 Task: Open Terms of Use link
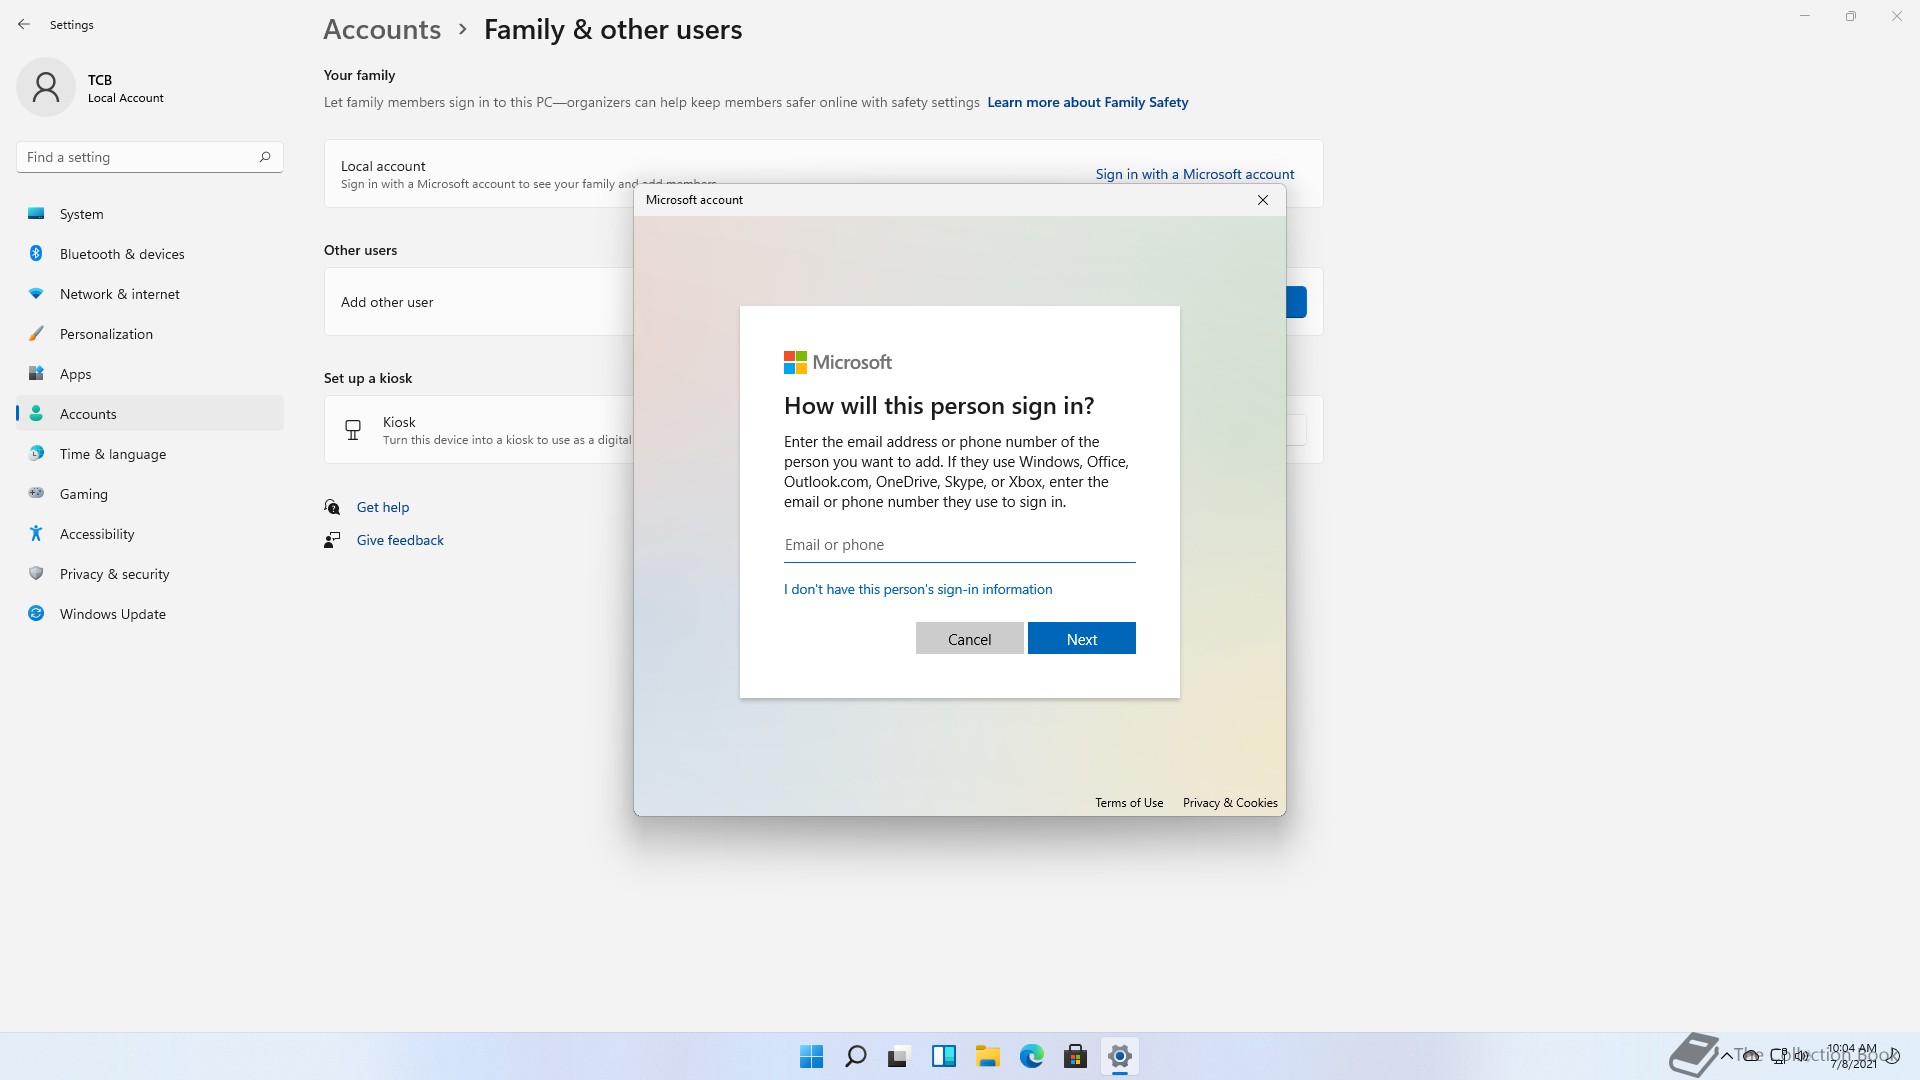tap(1129, 803)
